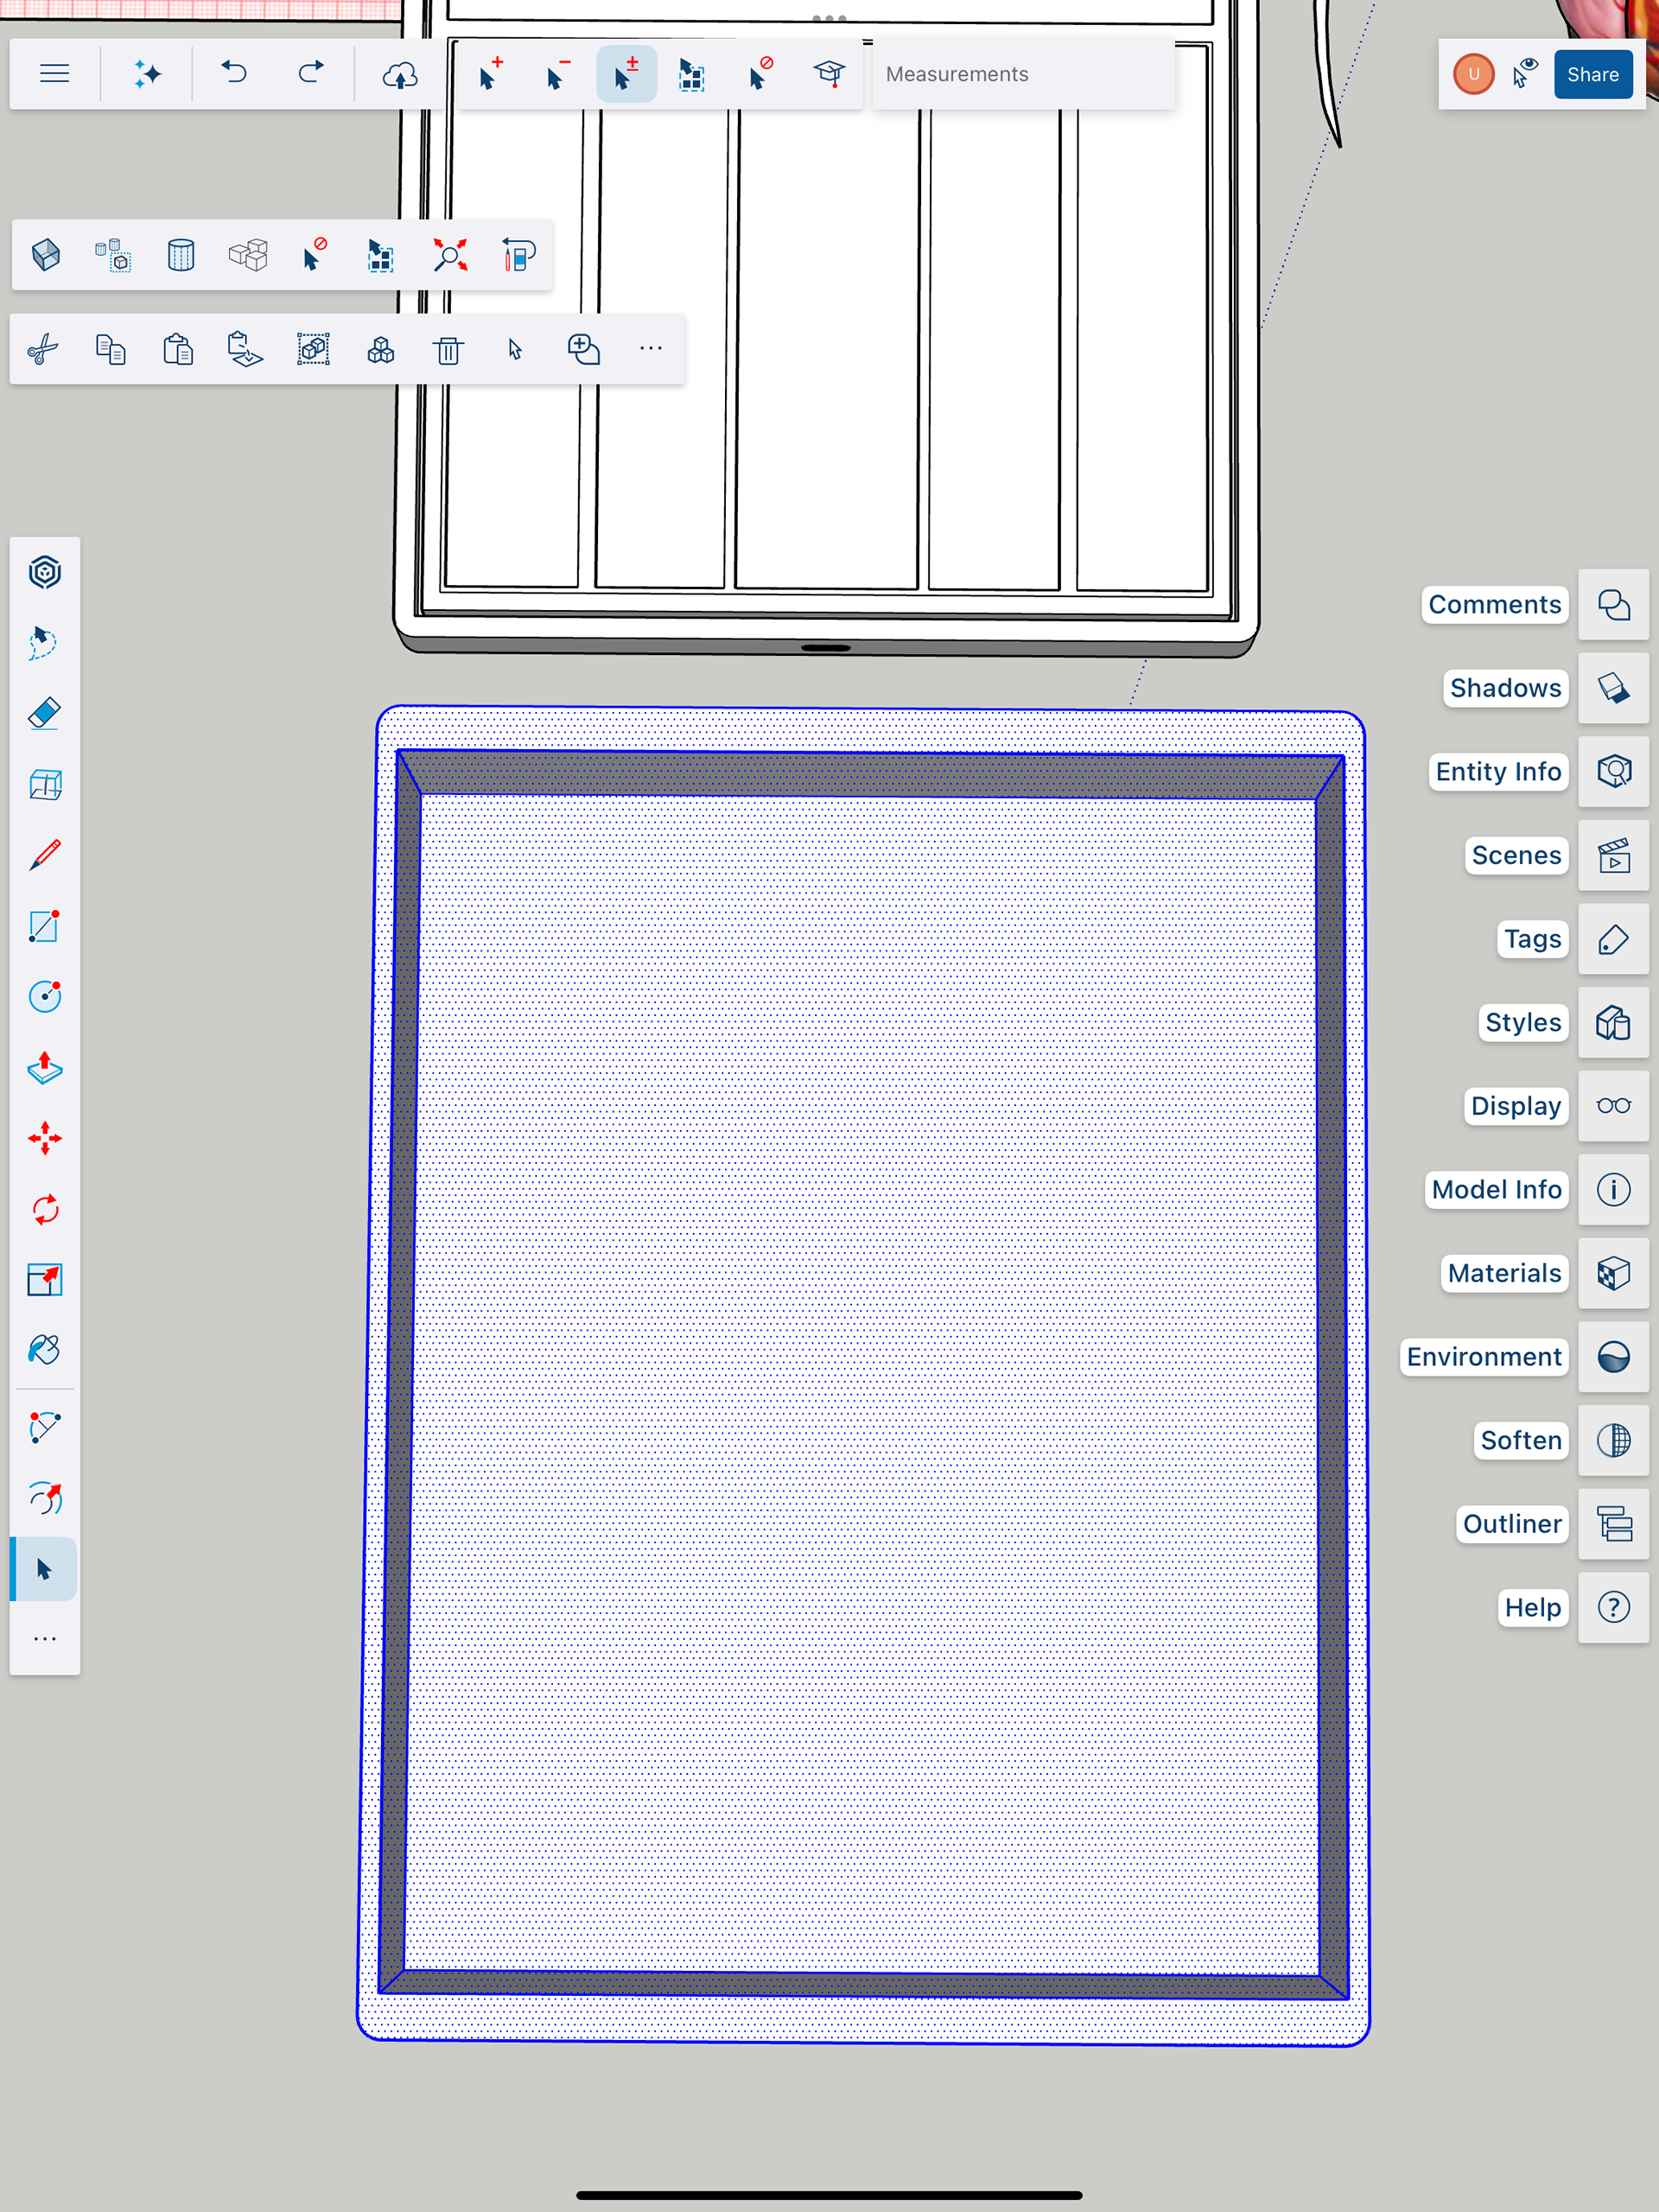Expand more options in edit toolbar
This screenshot has height=2212, width=1659.
[650, 349]
